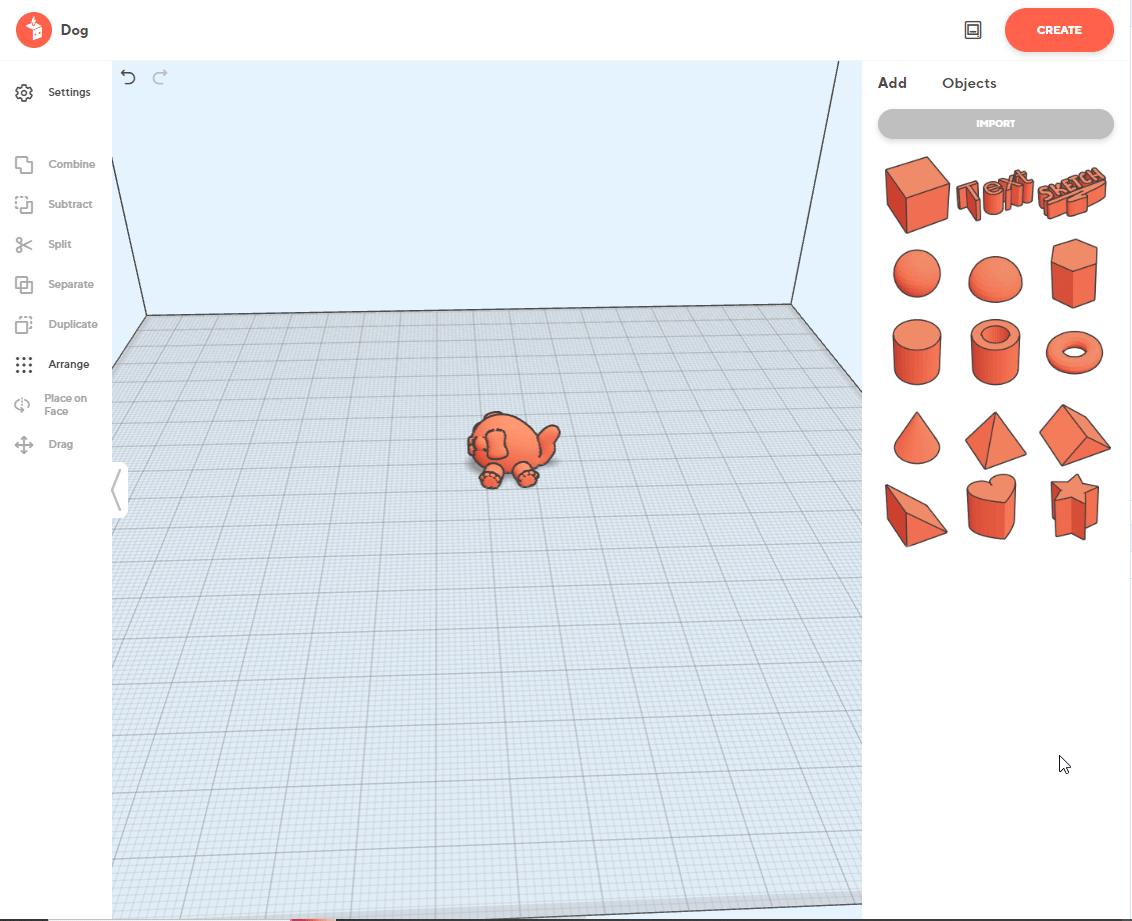Switch to the Objects tab
The width and height of the screenshot is (1132, 921).
(x=969, y=83)
